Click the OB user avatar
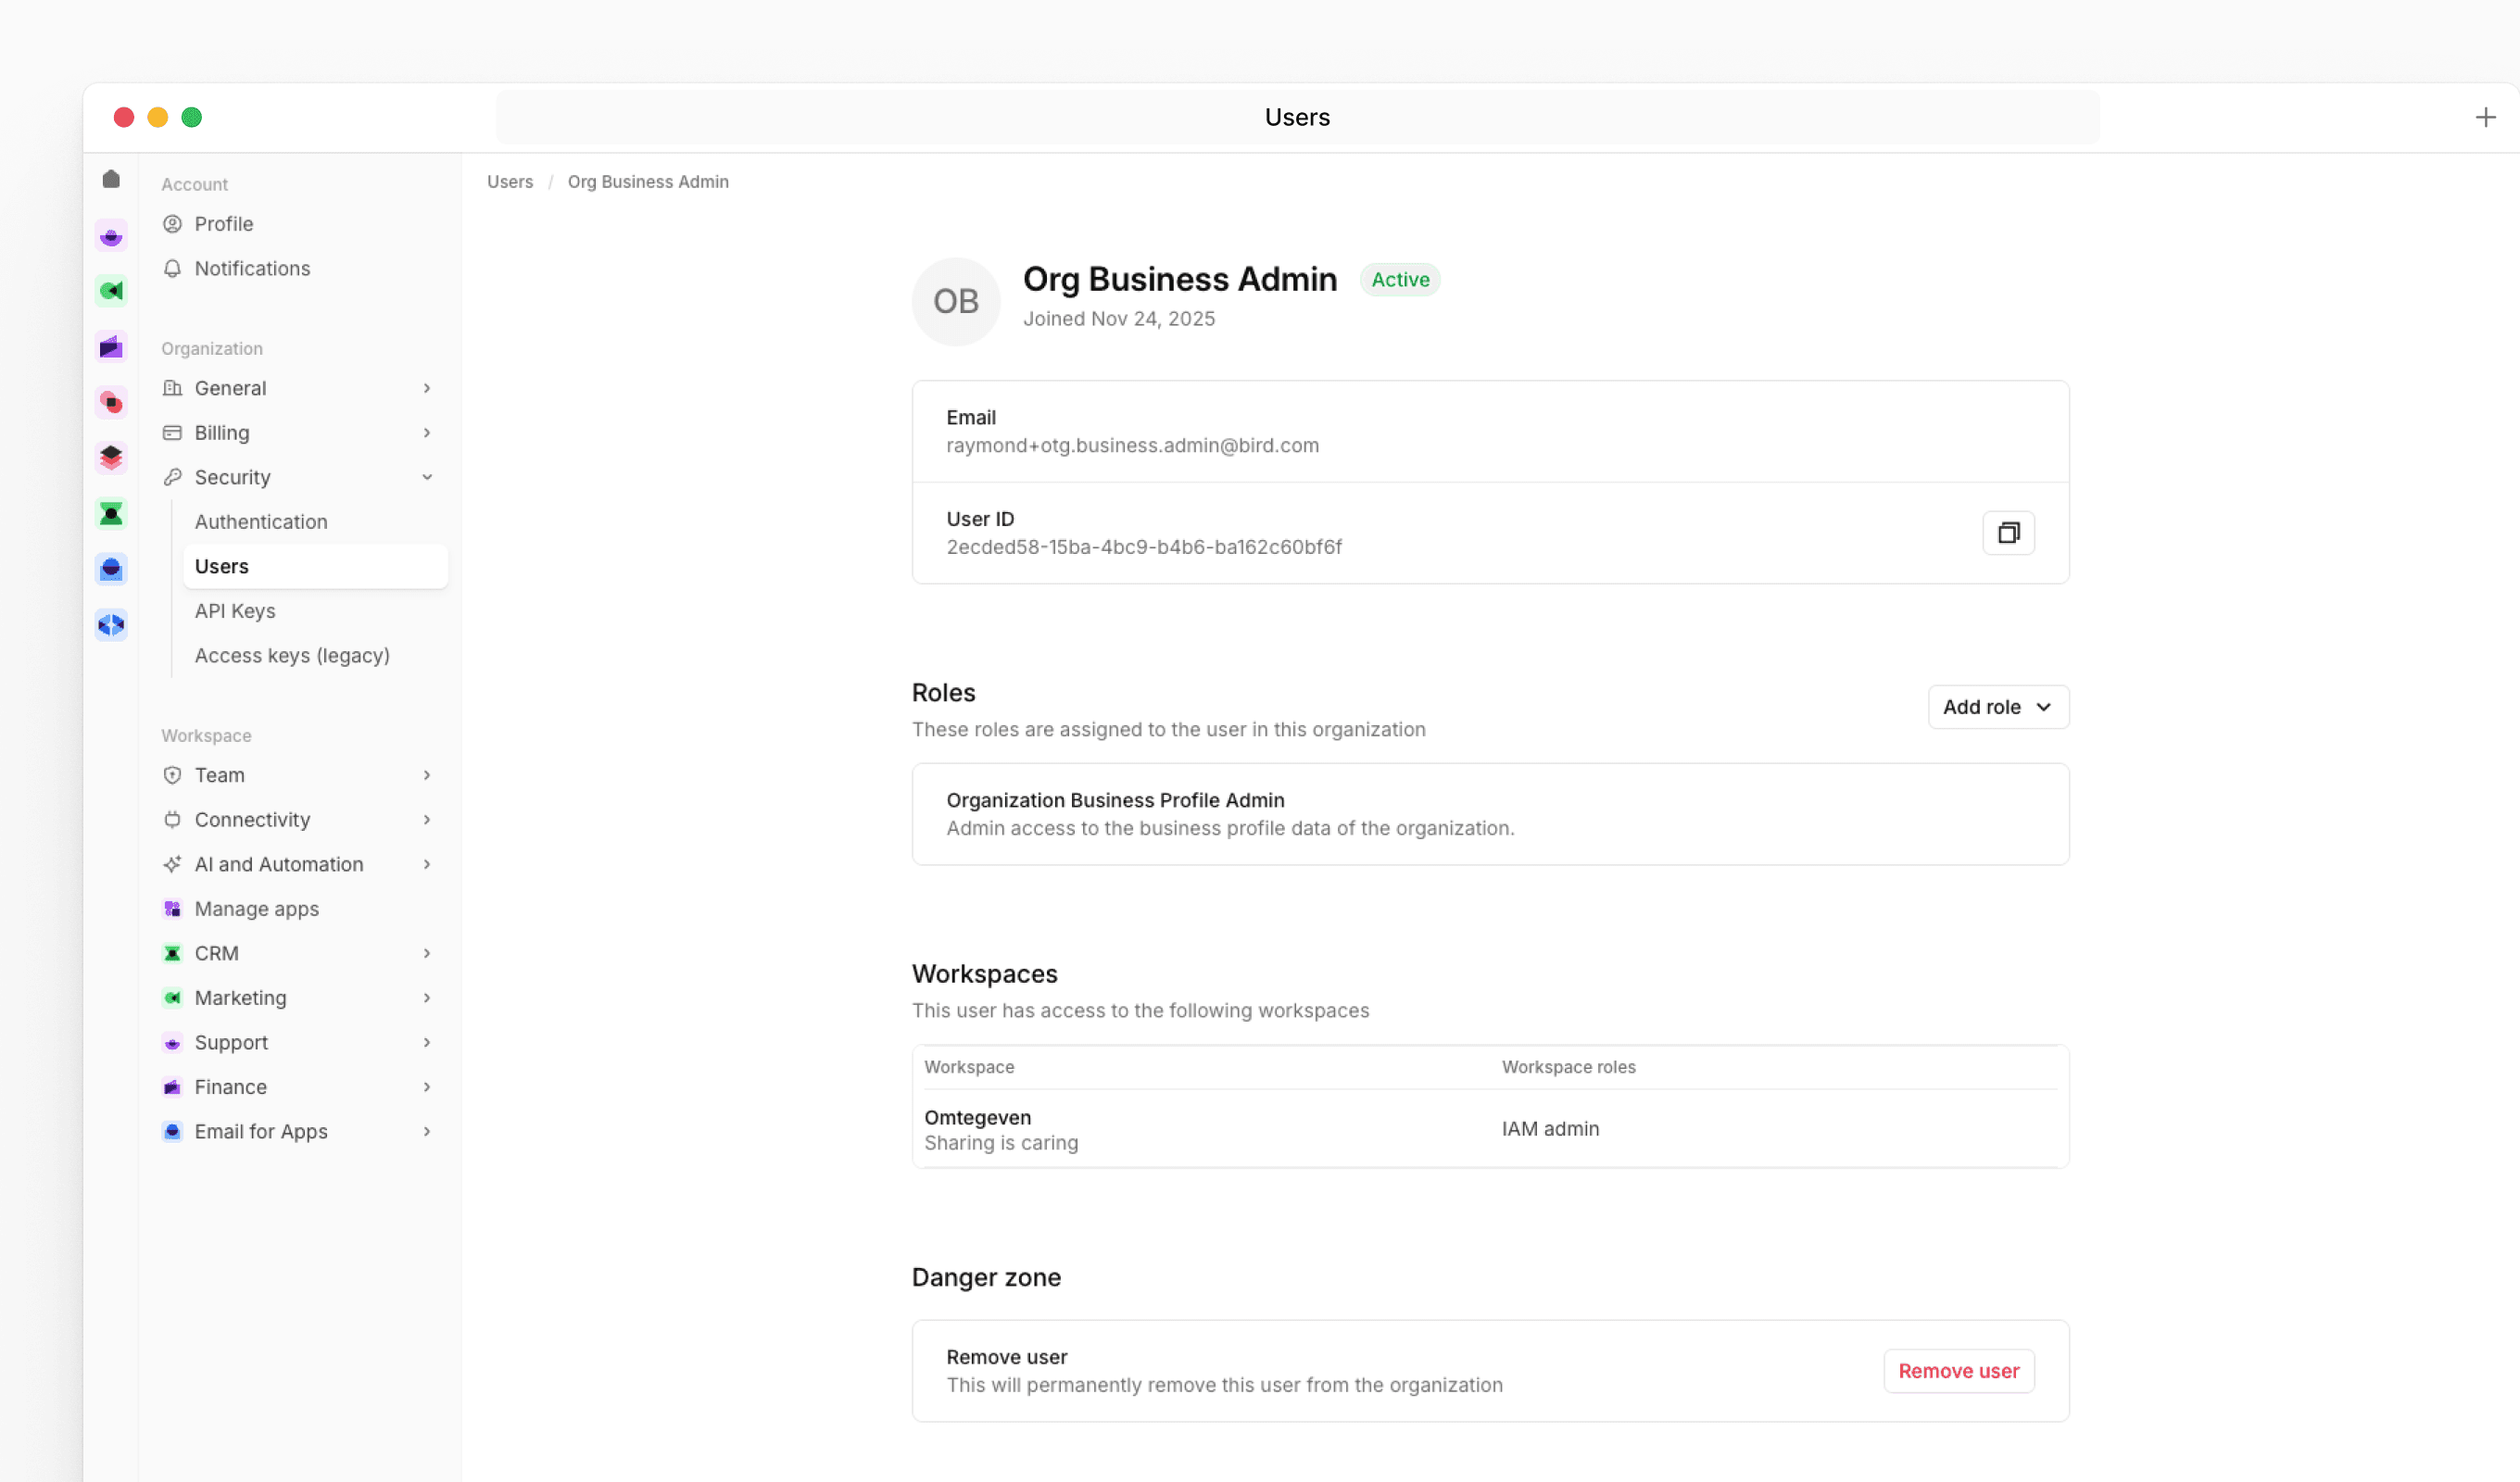 (x=955, y=301)
